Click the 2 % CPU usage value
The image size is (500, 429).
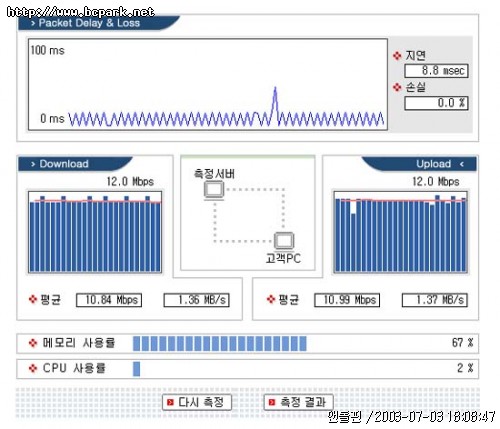click(x=465, y=368)
